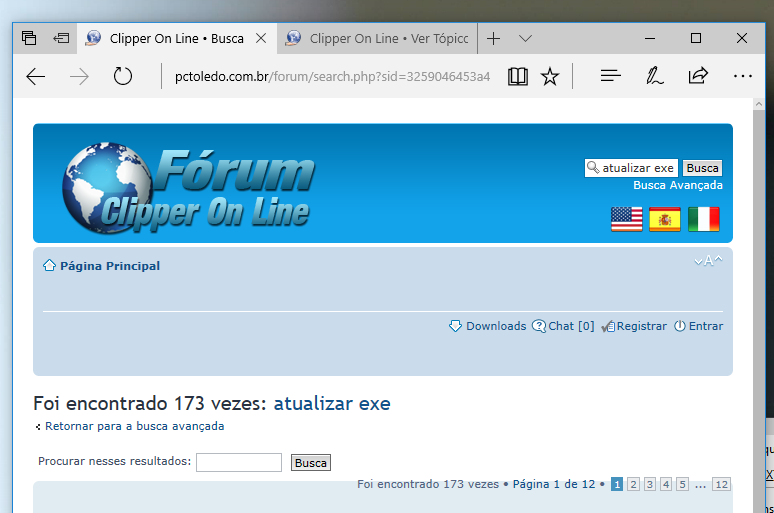Select the Italian flag language

point(704,219)
